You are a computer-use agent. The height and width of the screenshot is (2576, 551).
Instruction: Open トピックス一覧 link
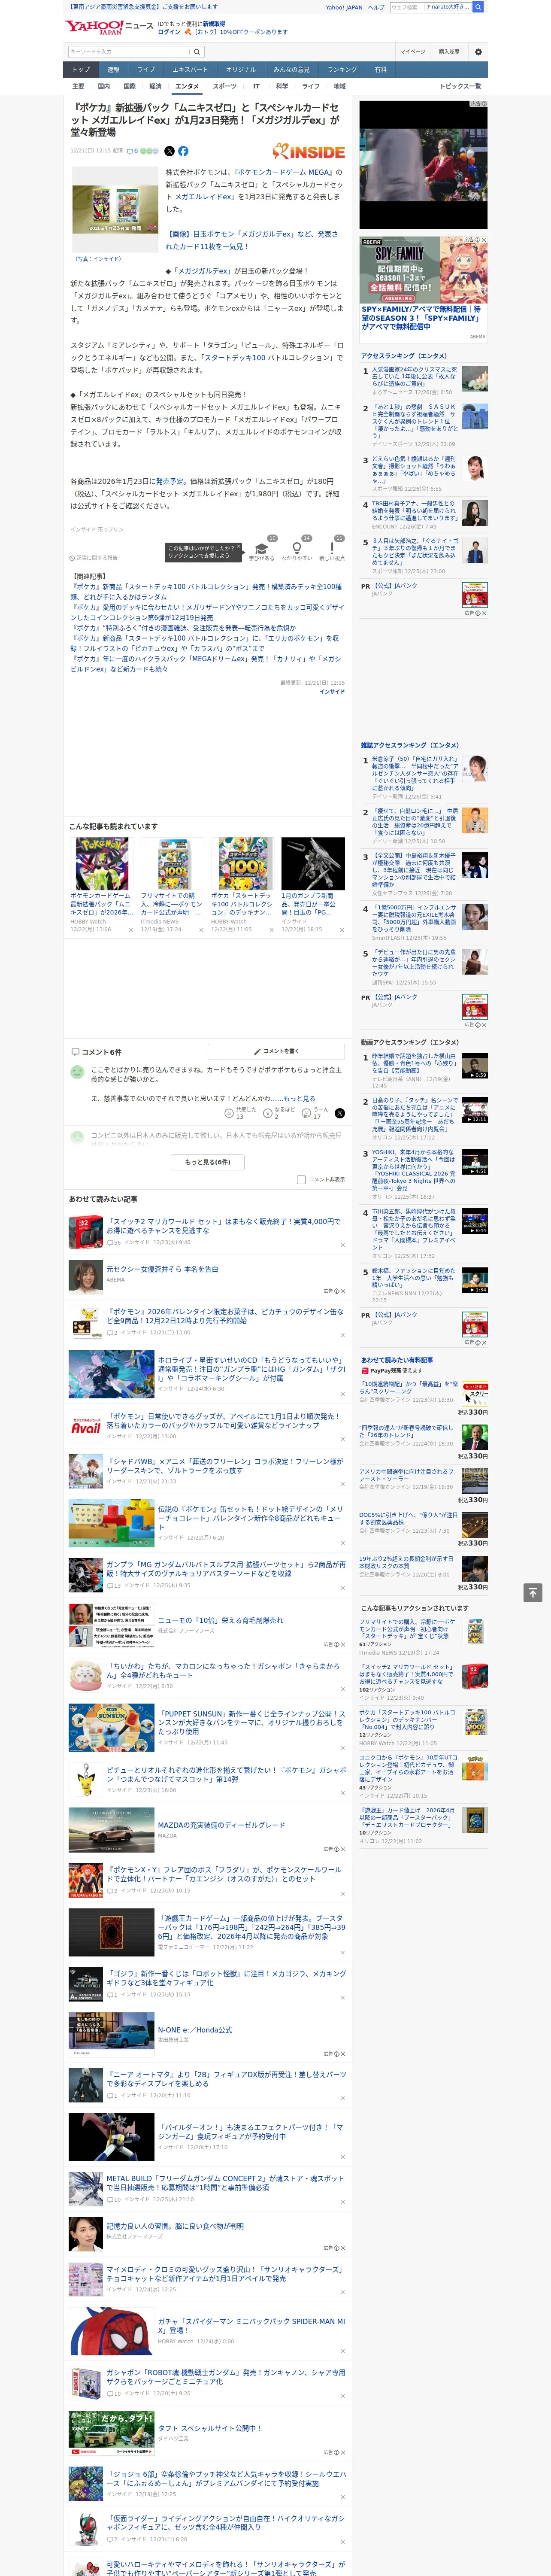460,86
